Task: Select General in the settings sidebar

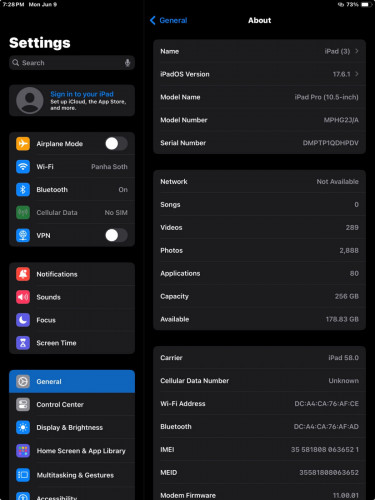Action: coord(72,381)
